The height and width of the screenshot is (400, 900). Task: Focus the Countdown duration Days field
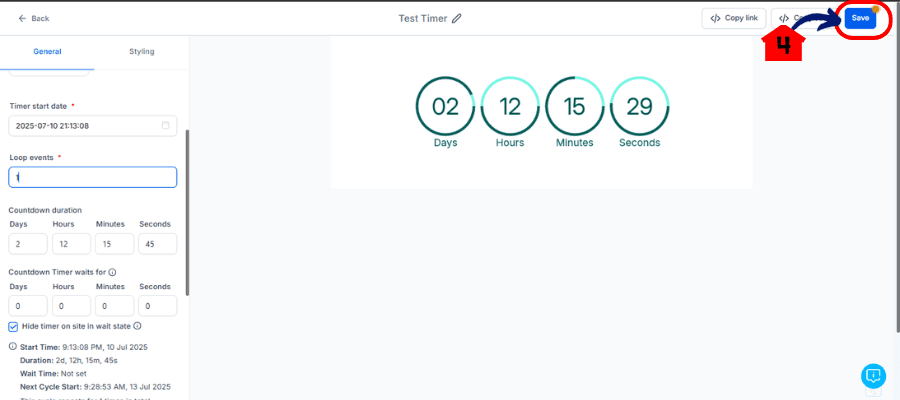(28, 244)
